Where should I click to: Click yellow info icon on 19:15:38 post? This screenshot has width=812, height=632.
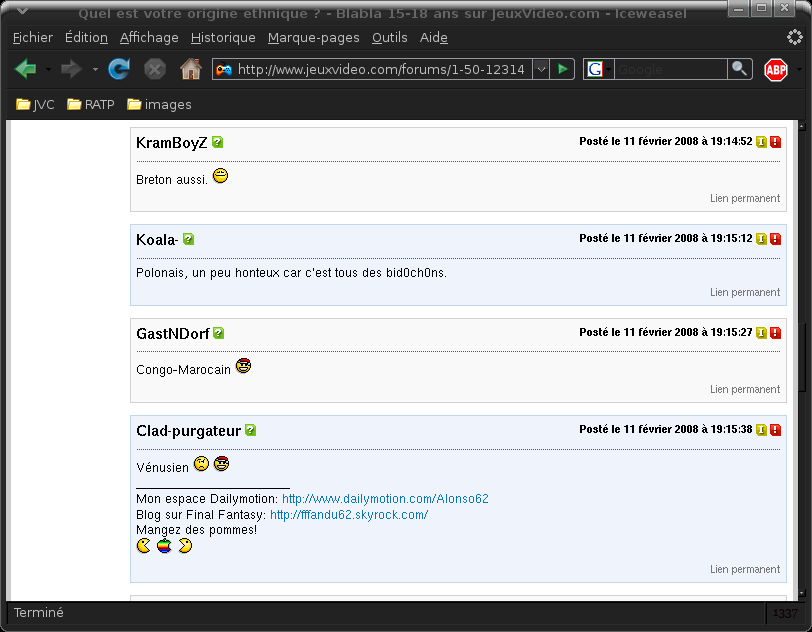(761, 429)
